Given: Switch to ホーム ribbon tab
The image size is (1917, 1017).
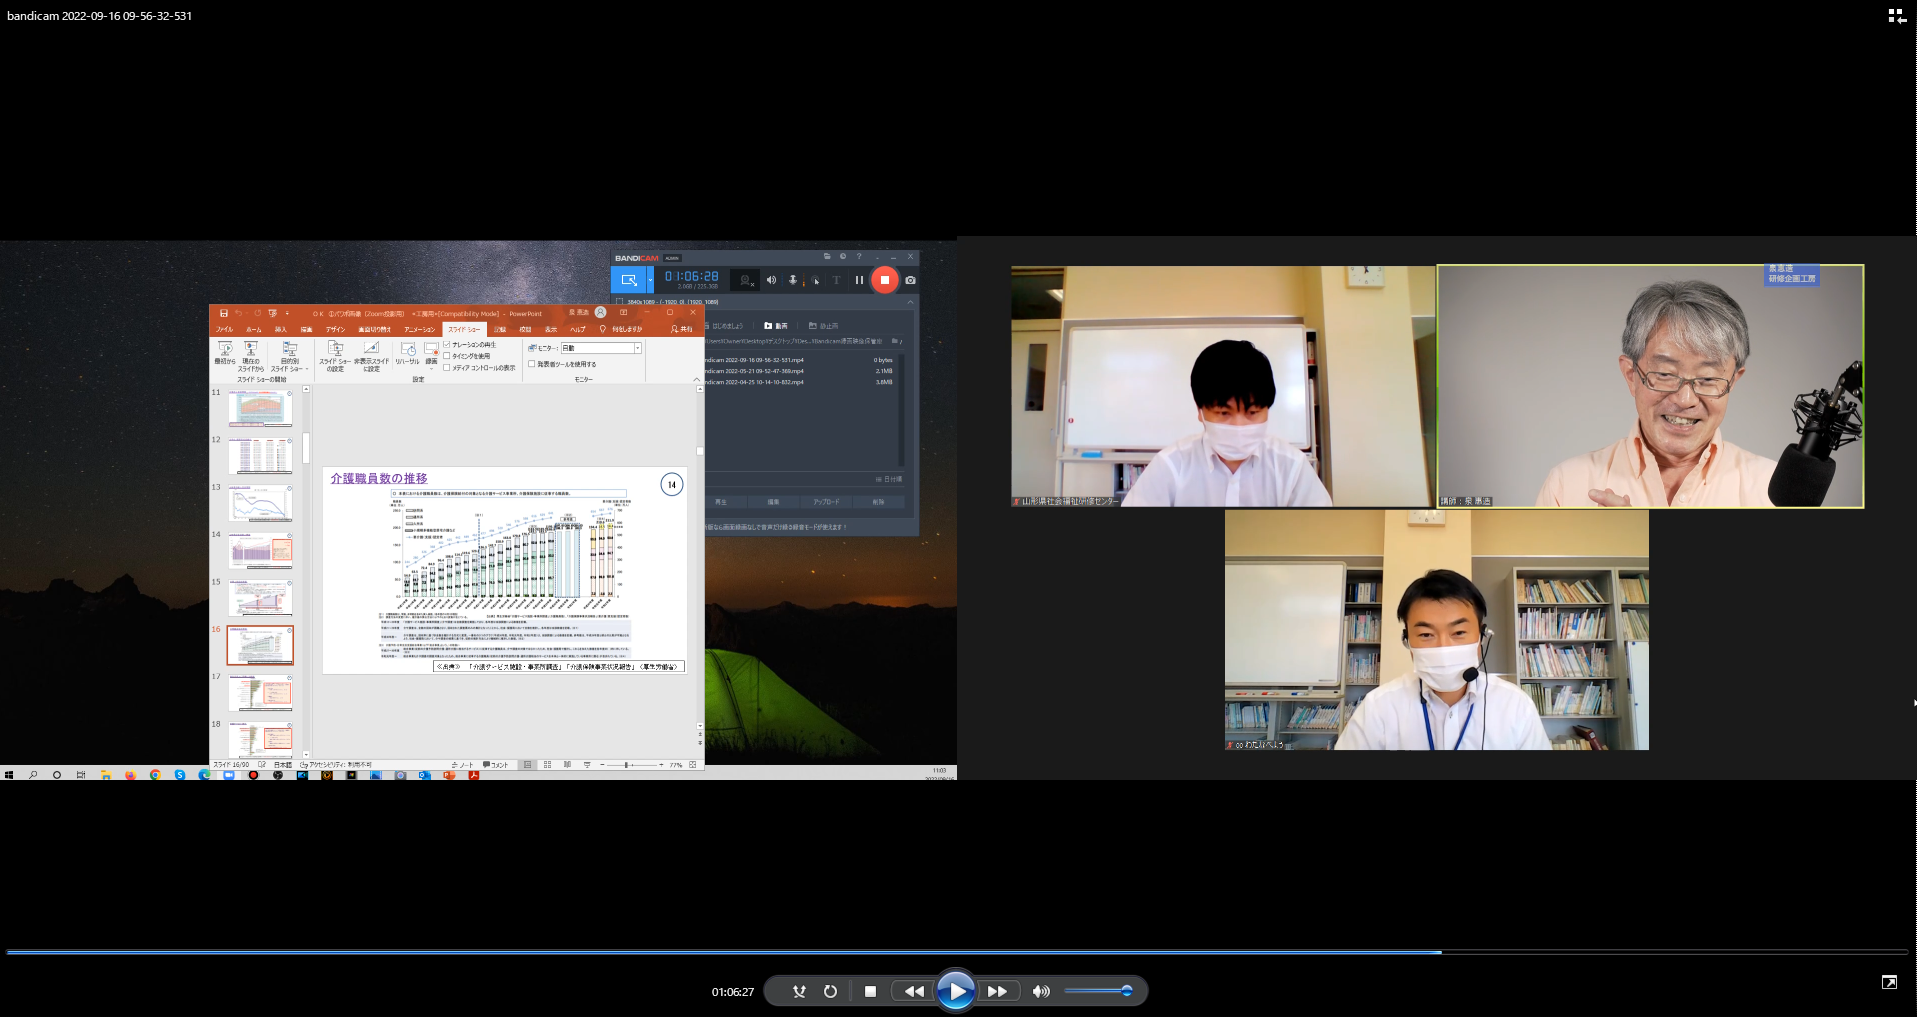Looking at the screenshot, I should pos(254,329).
